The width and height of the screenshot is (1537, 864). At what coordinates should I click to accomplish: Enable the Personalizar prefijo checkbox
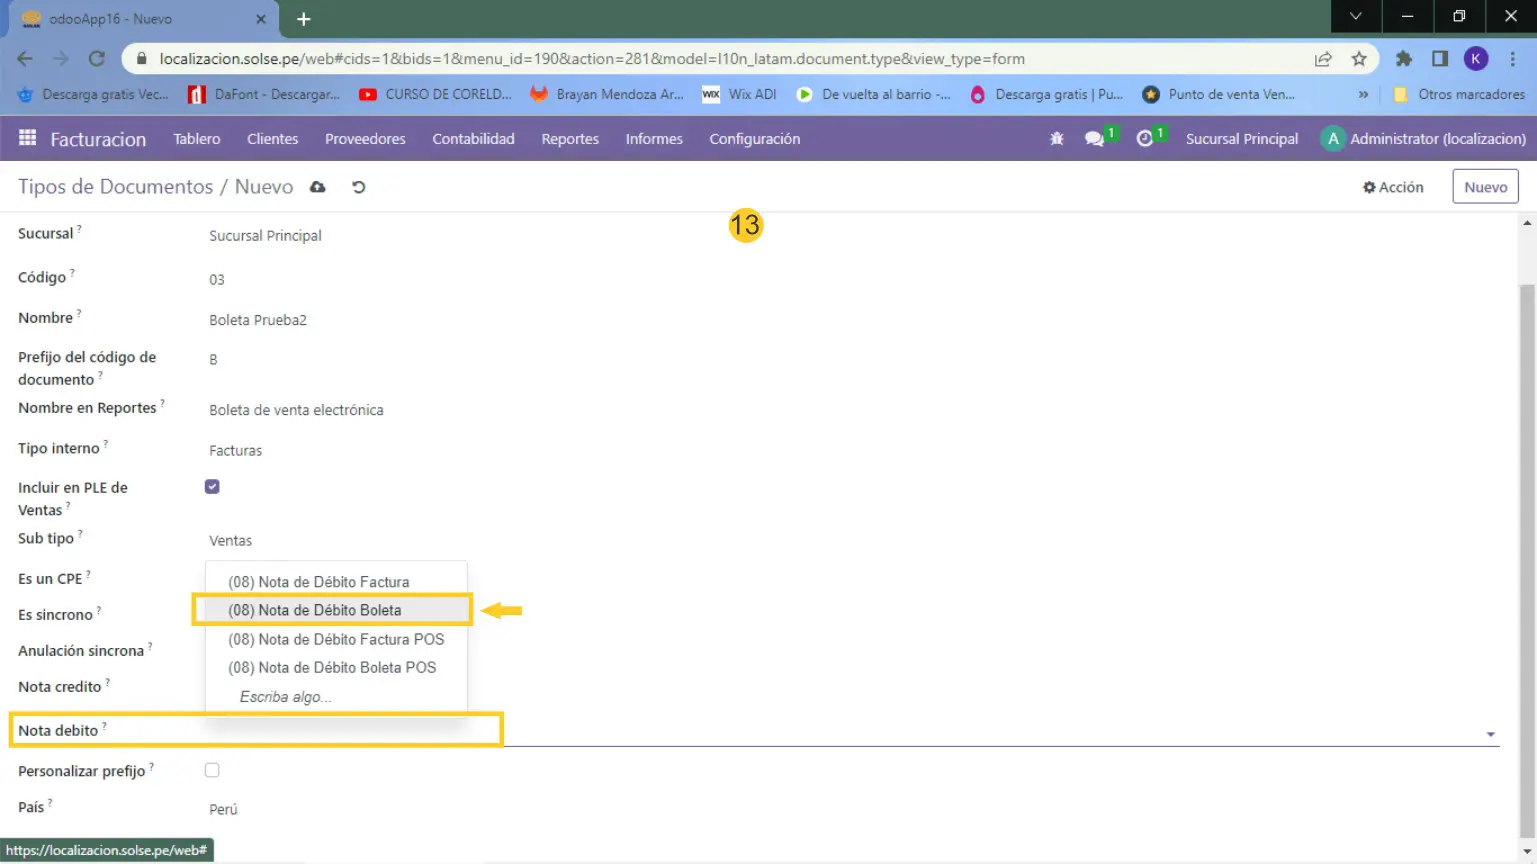point(212,770)
